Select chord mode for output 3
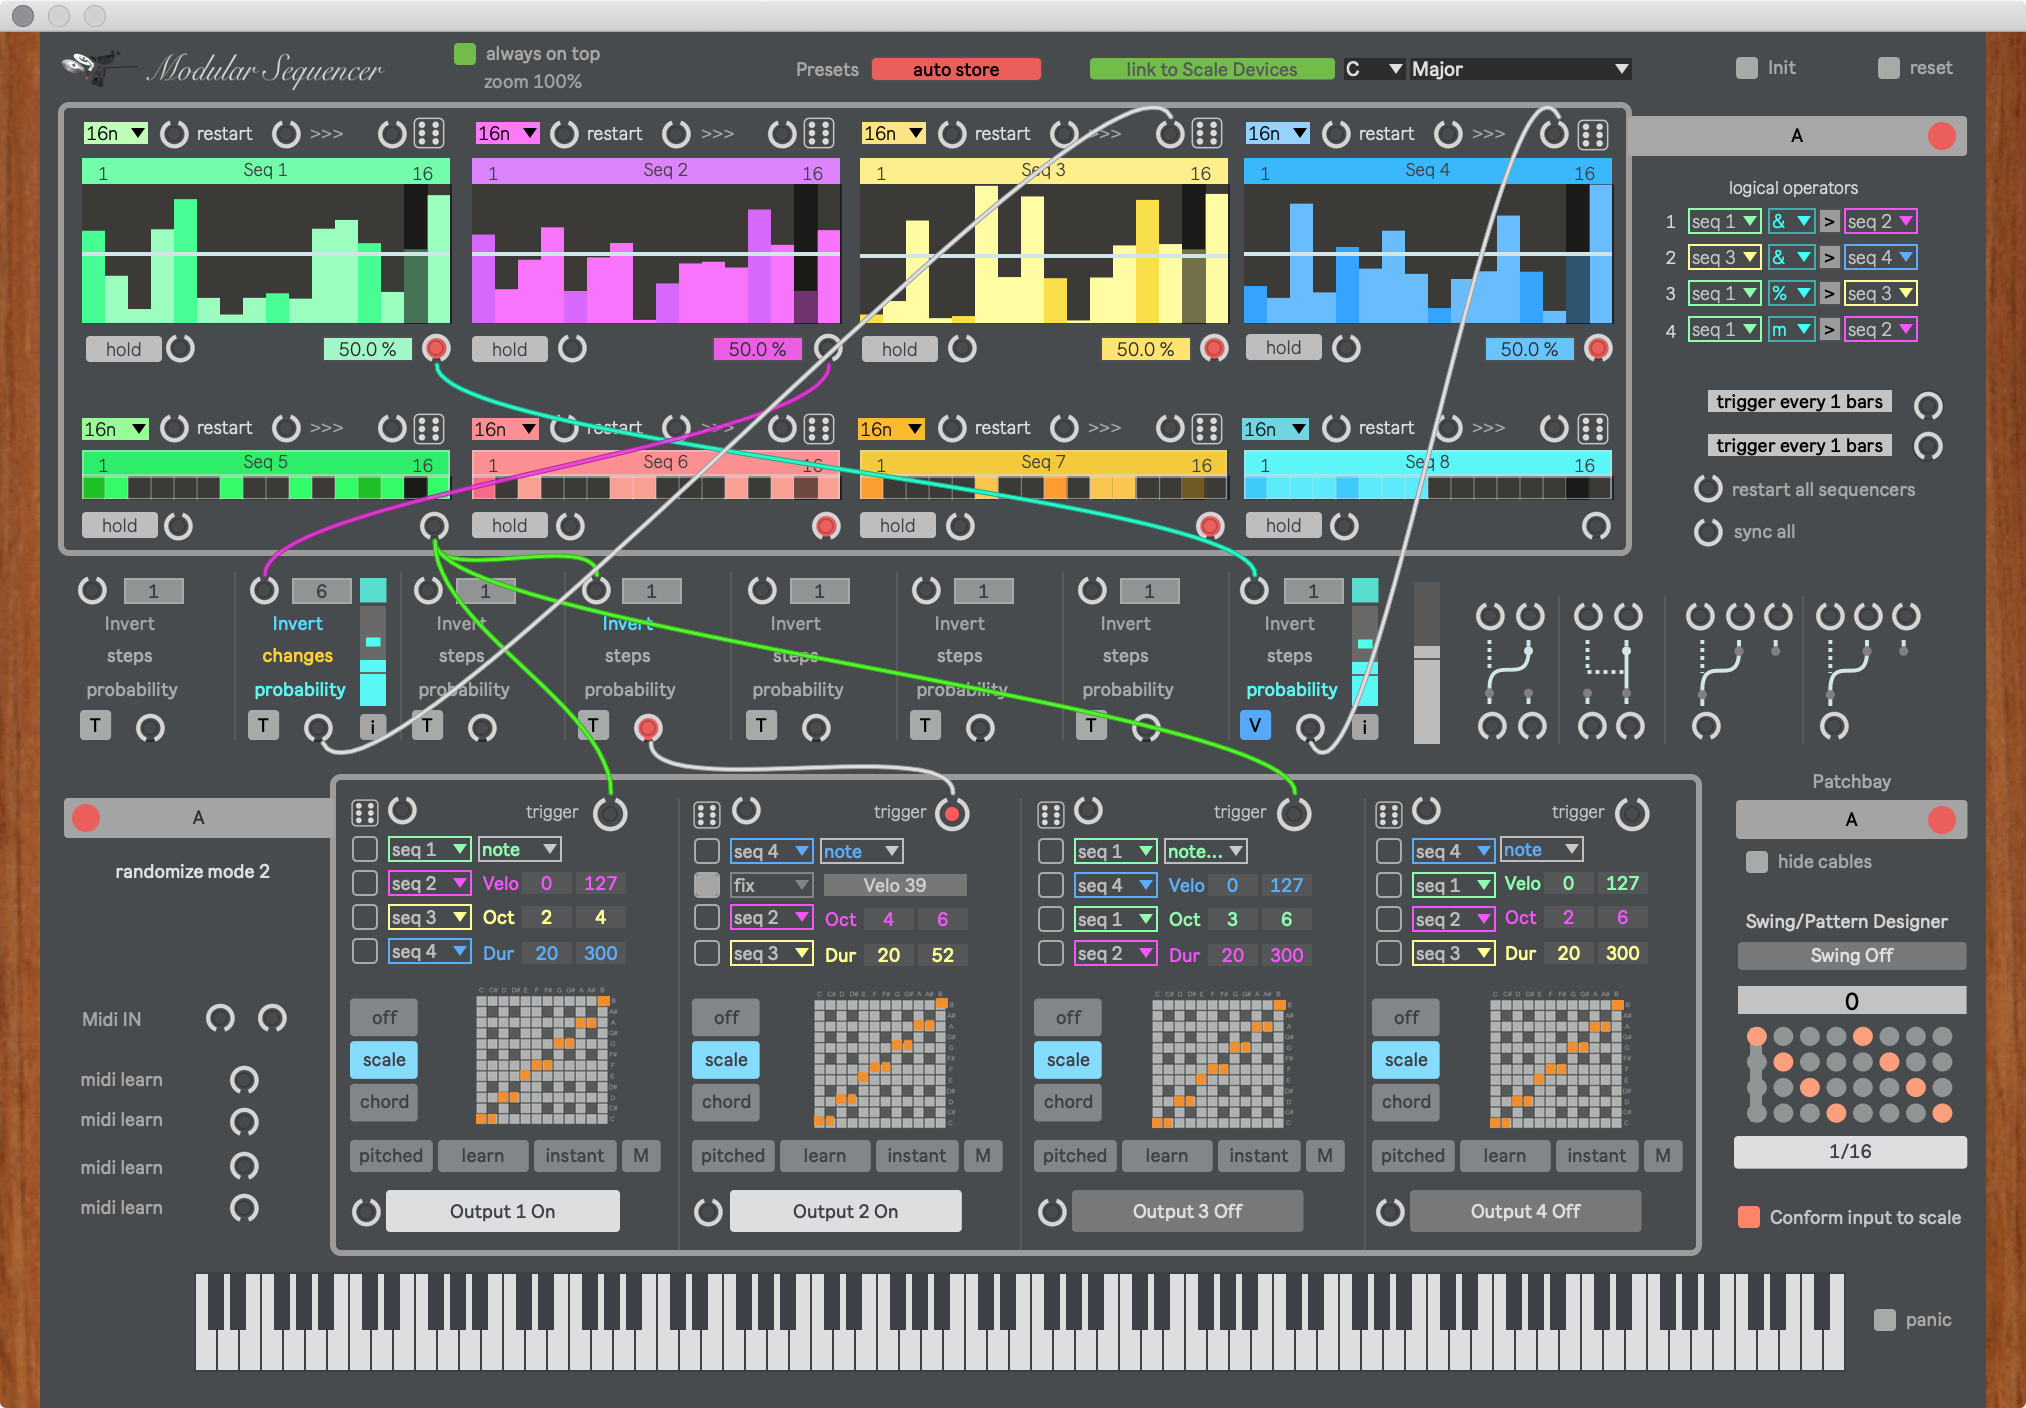 pos(1068,1102)
